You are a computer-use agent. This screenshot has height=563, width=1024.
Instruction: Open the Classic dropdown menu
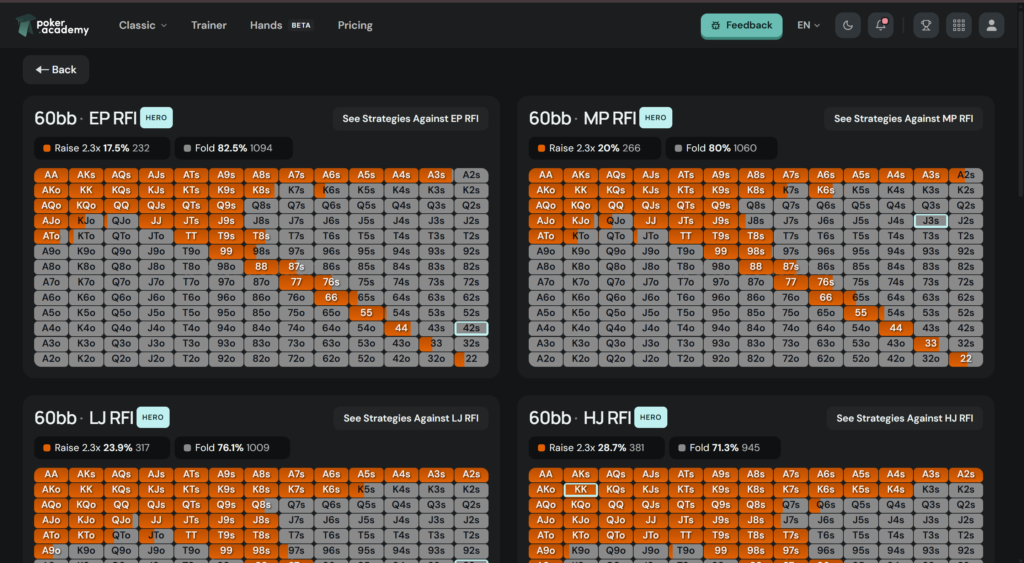click(x=143, y=25)
